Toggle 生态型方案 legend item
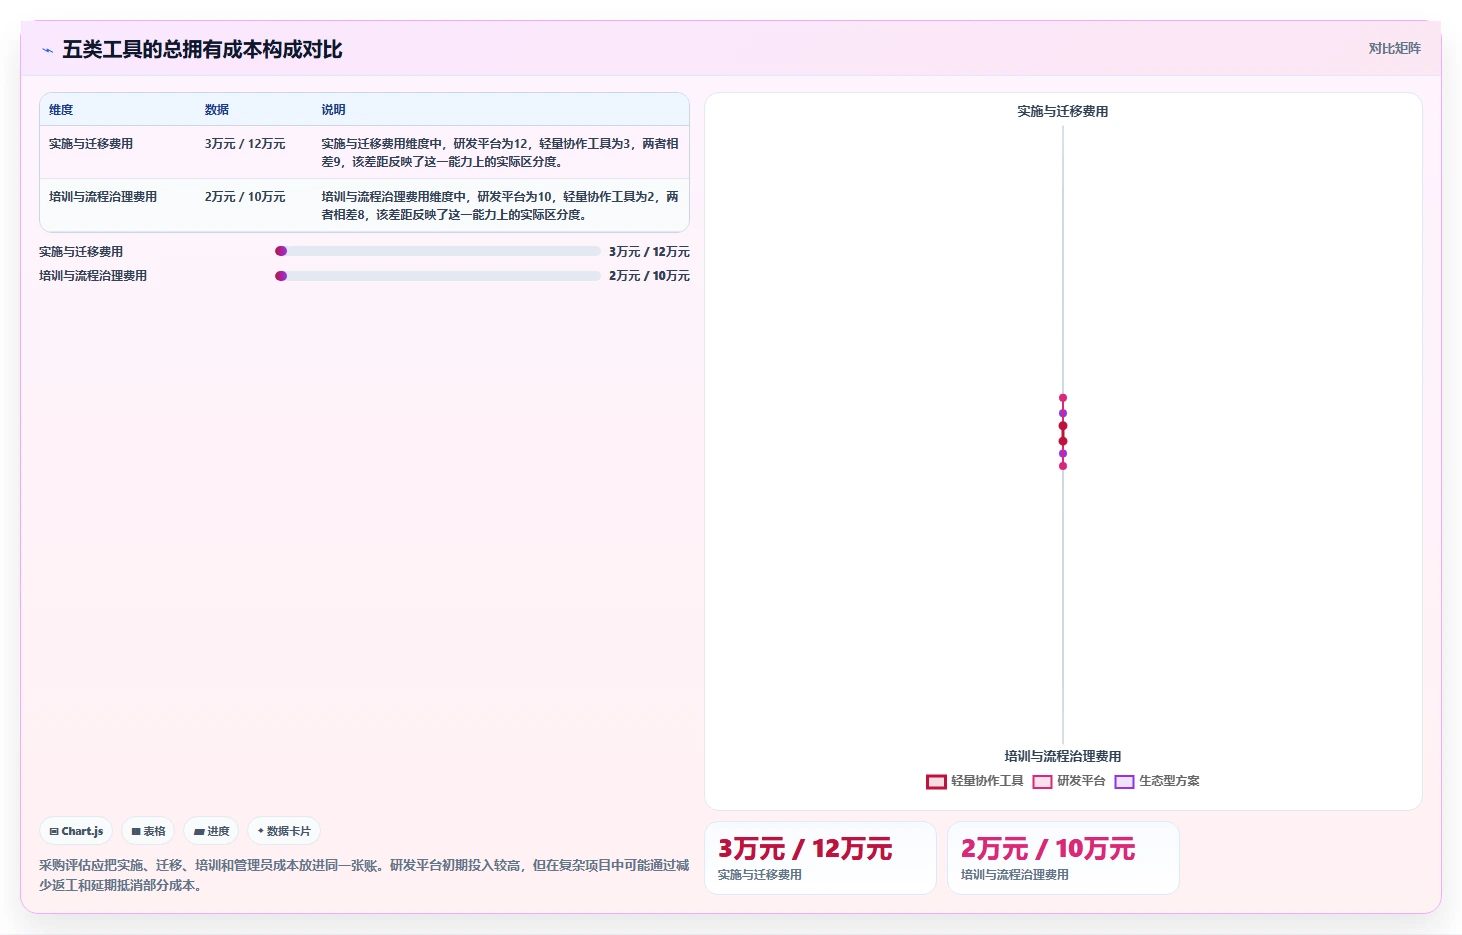This screenshot has height=935, width=1462. (x=1157, y=781)
